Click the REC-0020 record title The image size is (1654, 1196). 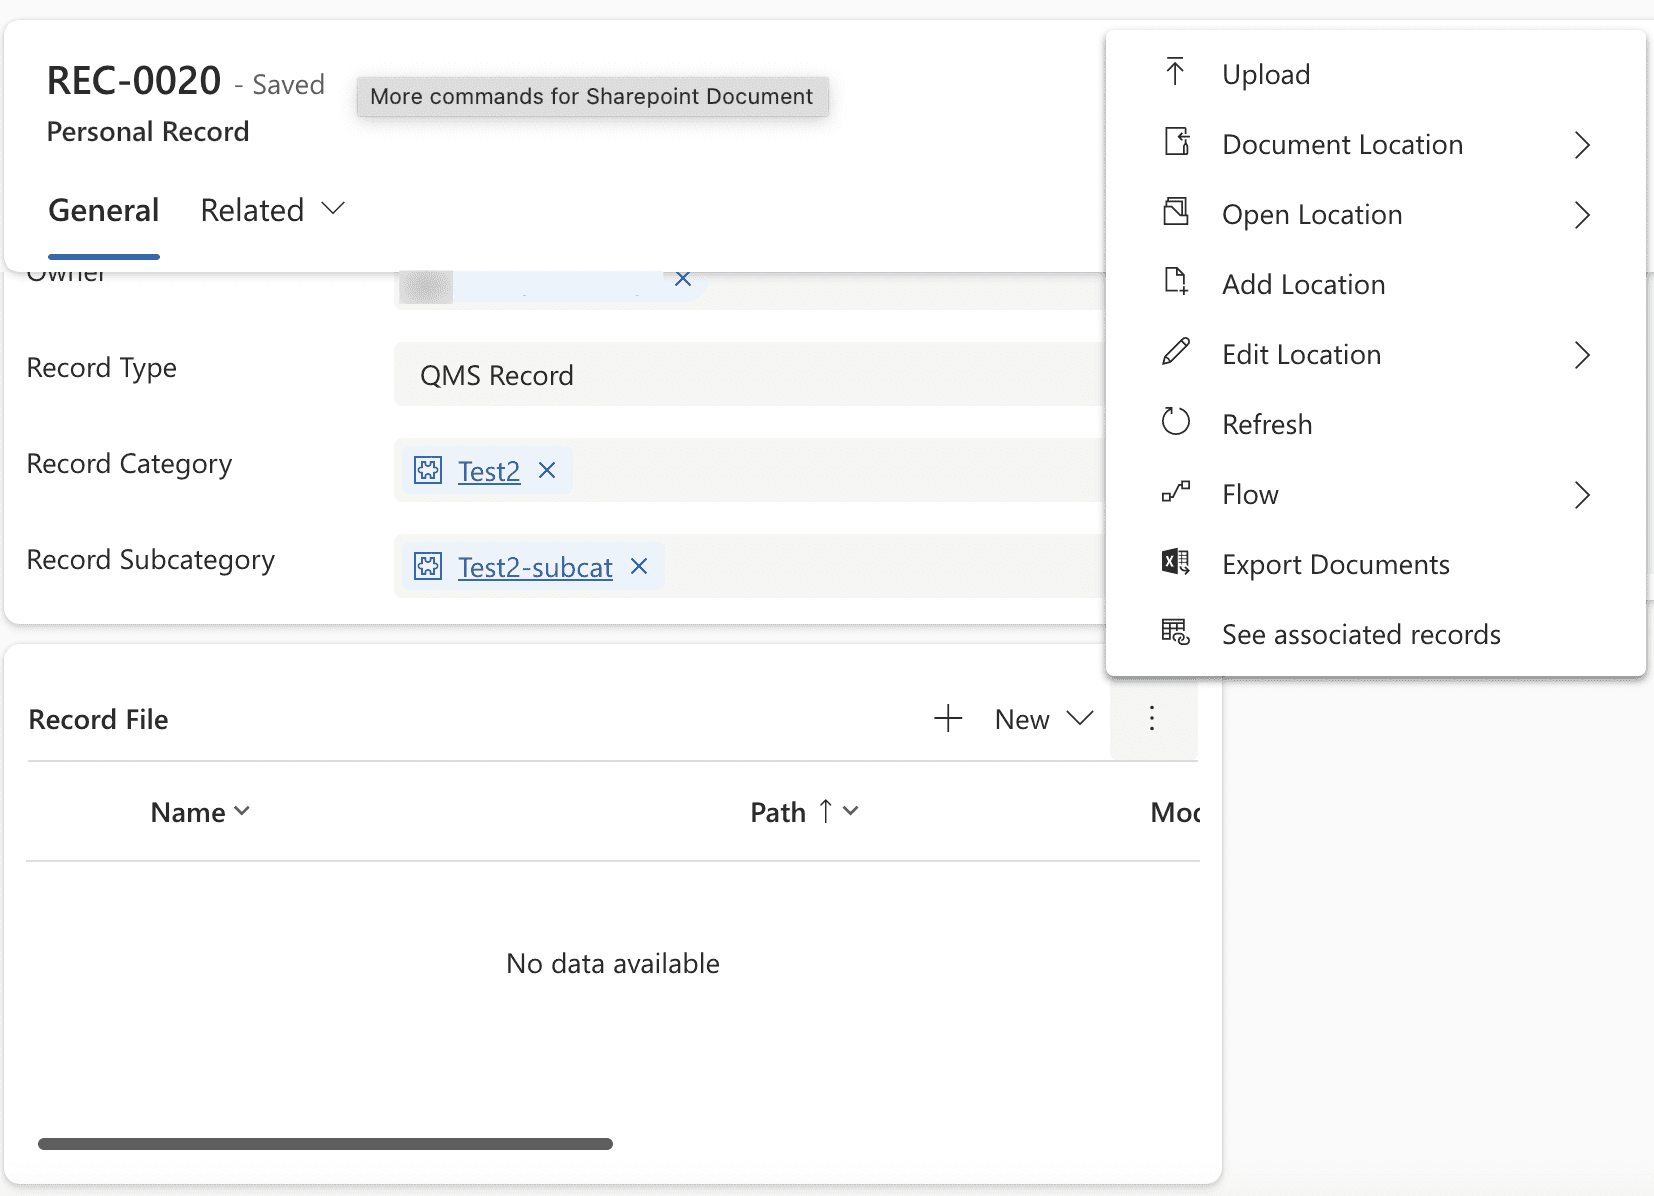point(134,80)
